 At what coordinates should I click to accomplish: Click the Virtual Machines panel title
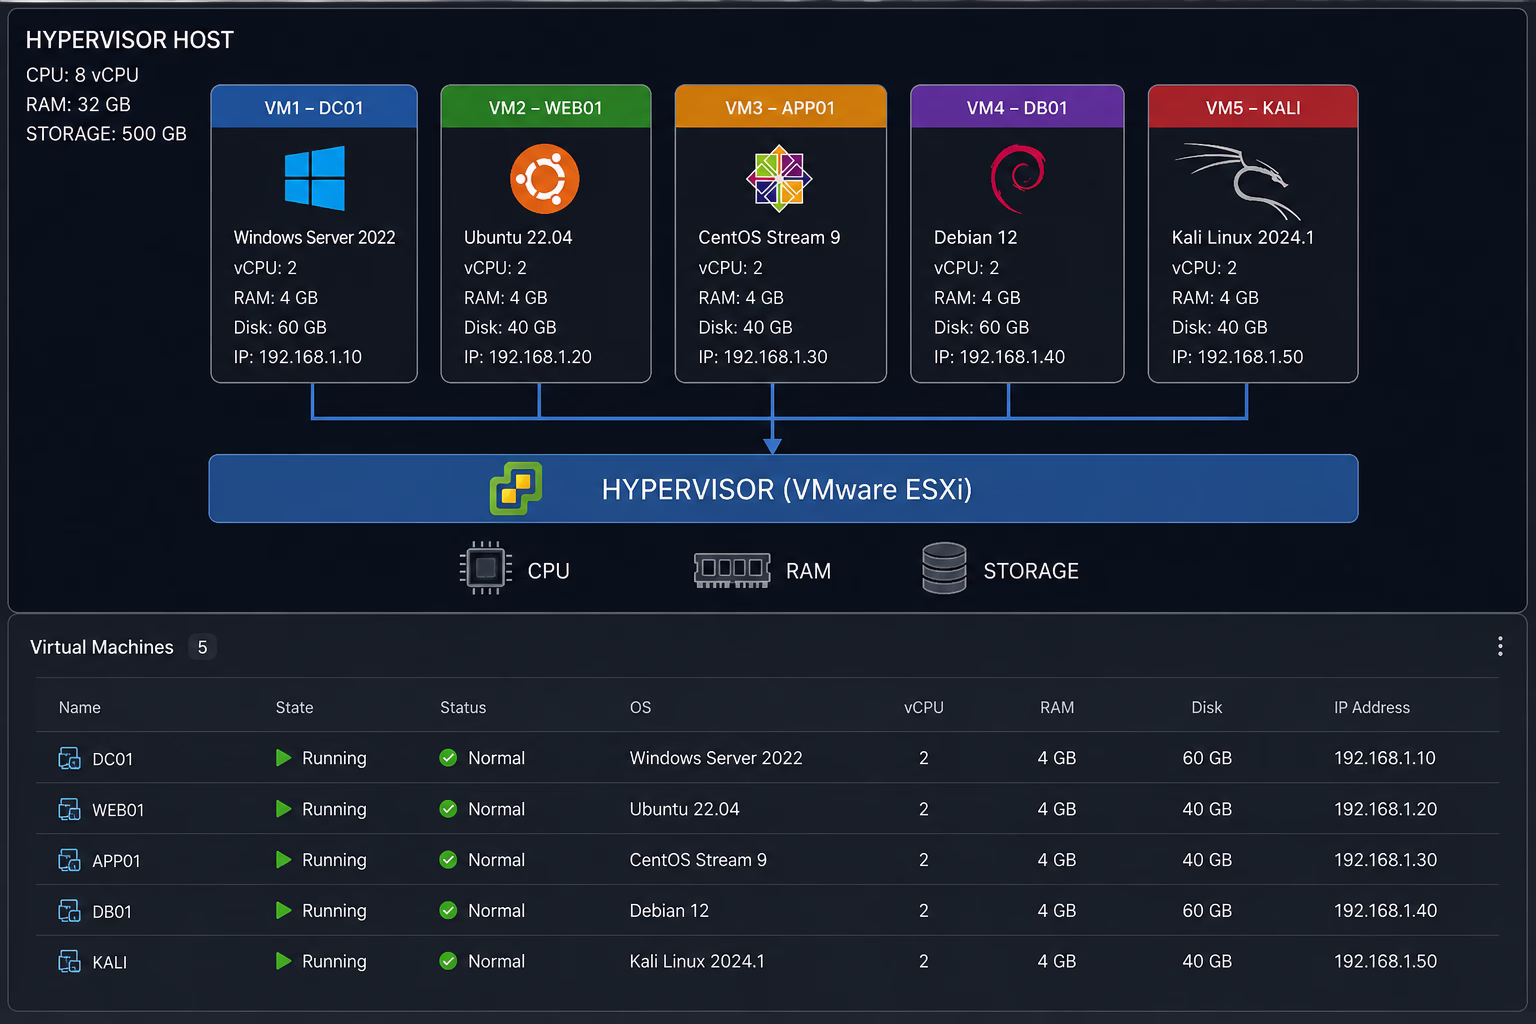pos(102,647)
